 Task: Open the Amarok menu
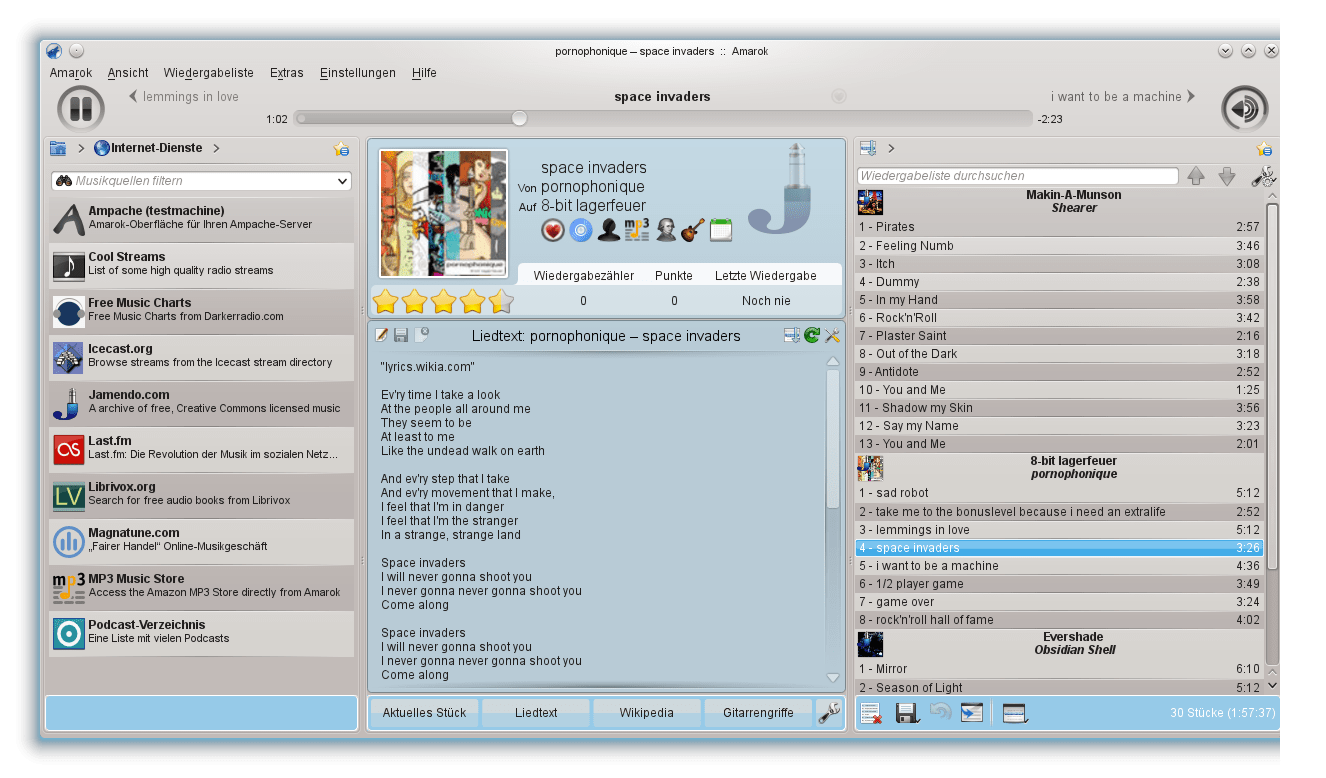[x=71, y=73]
